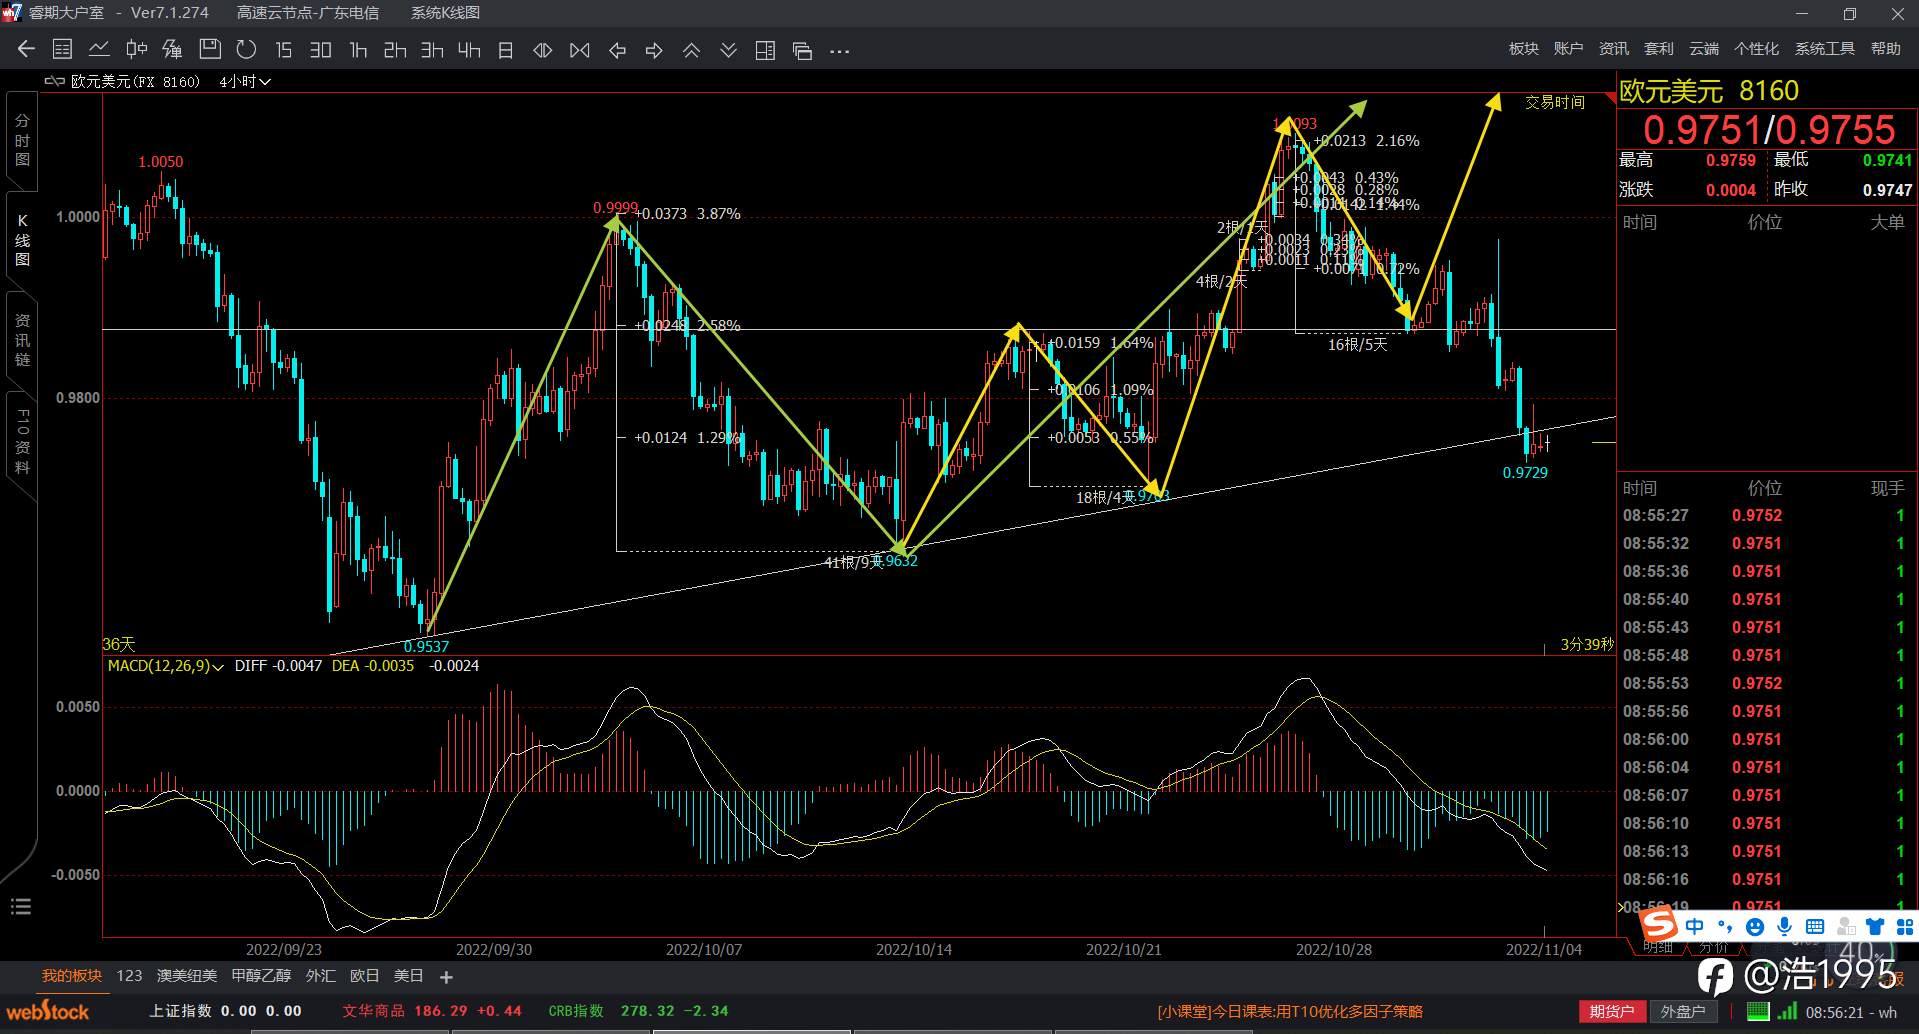Click the green grid status icon

point(1758,1012)
